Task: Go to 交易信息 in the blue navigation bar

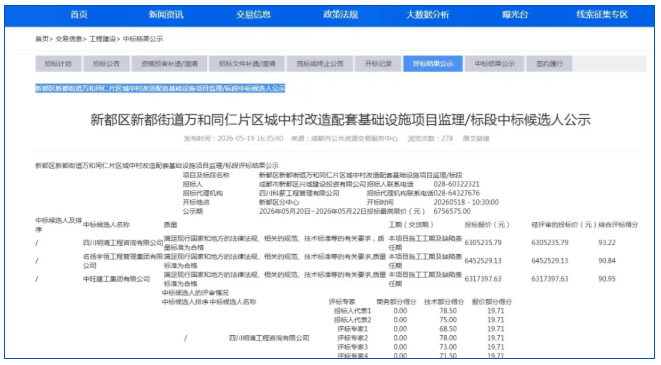Action: [253, 15]
